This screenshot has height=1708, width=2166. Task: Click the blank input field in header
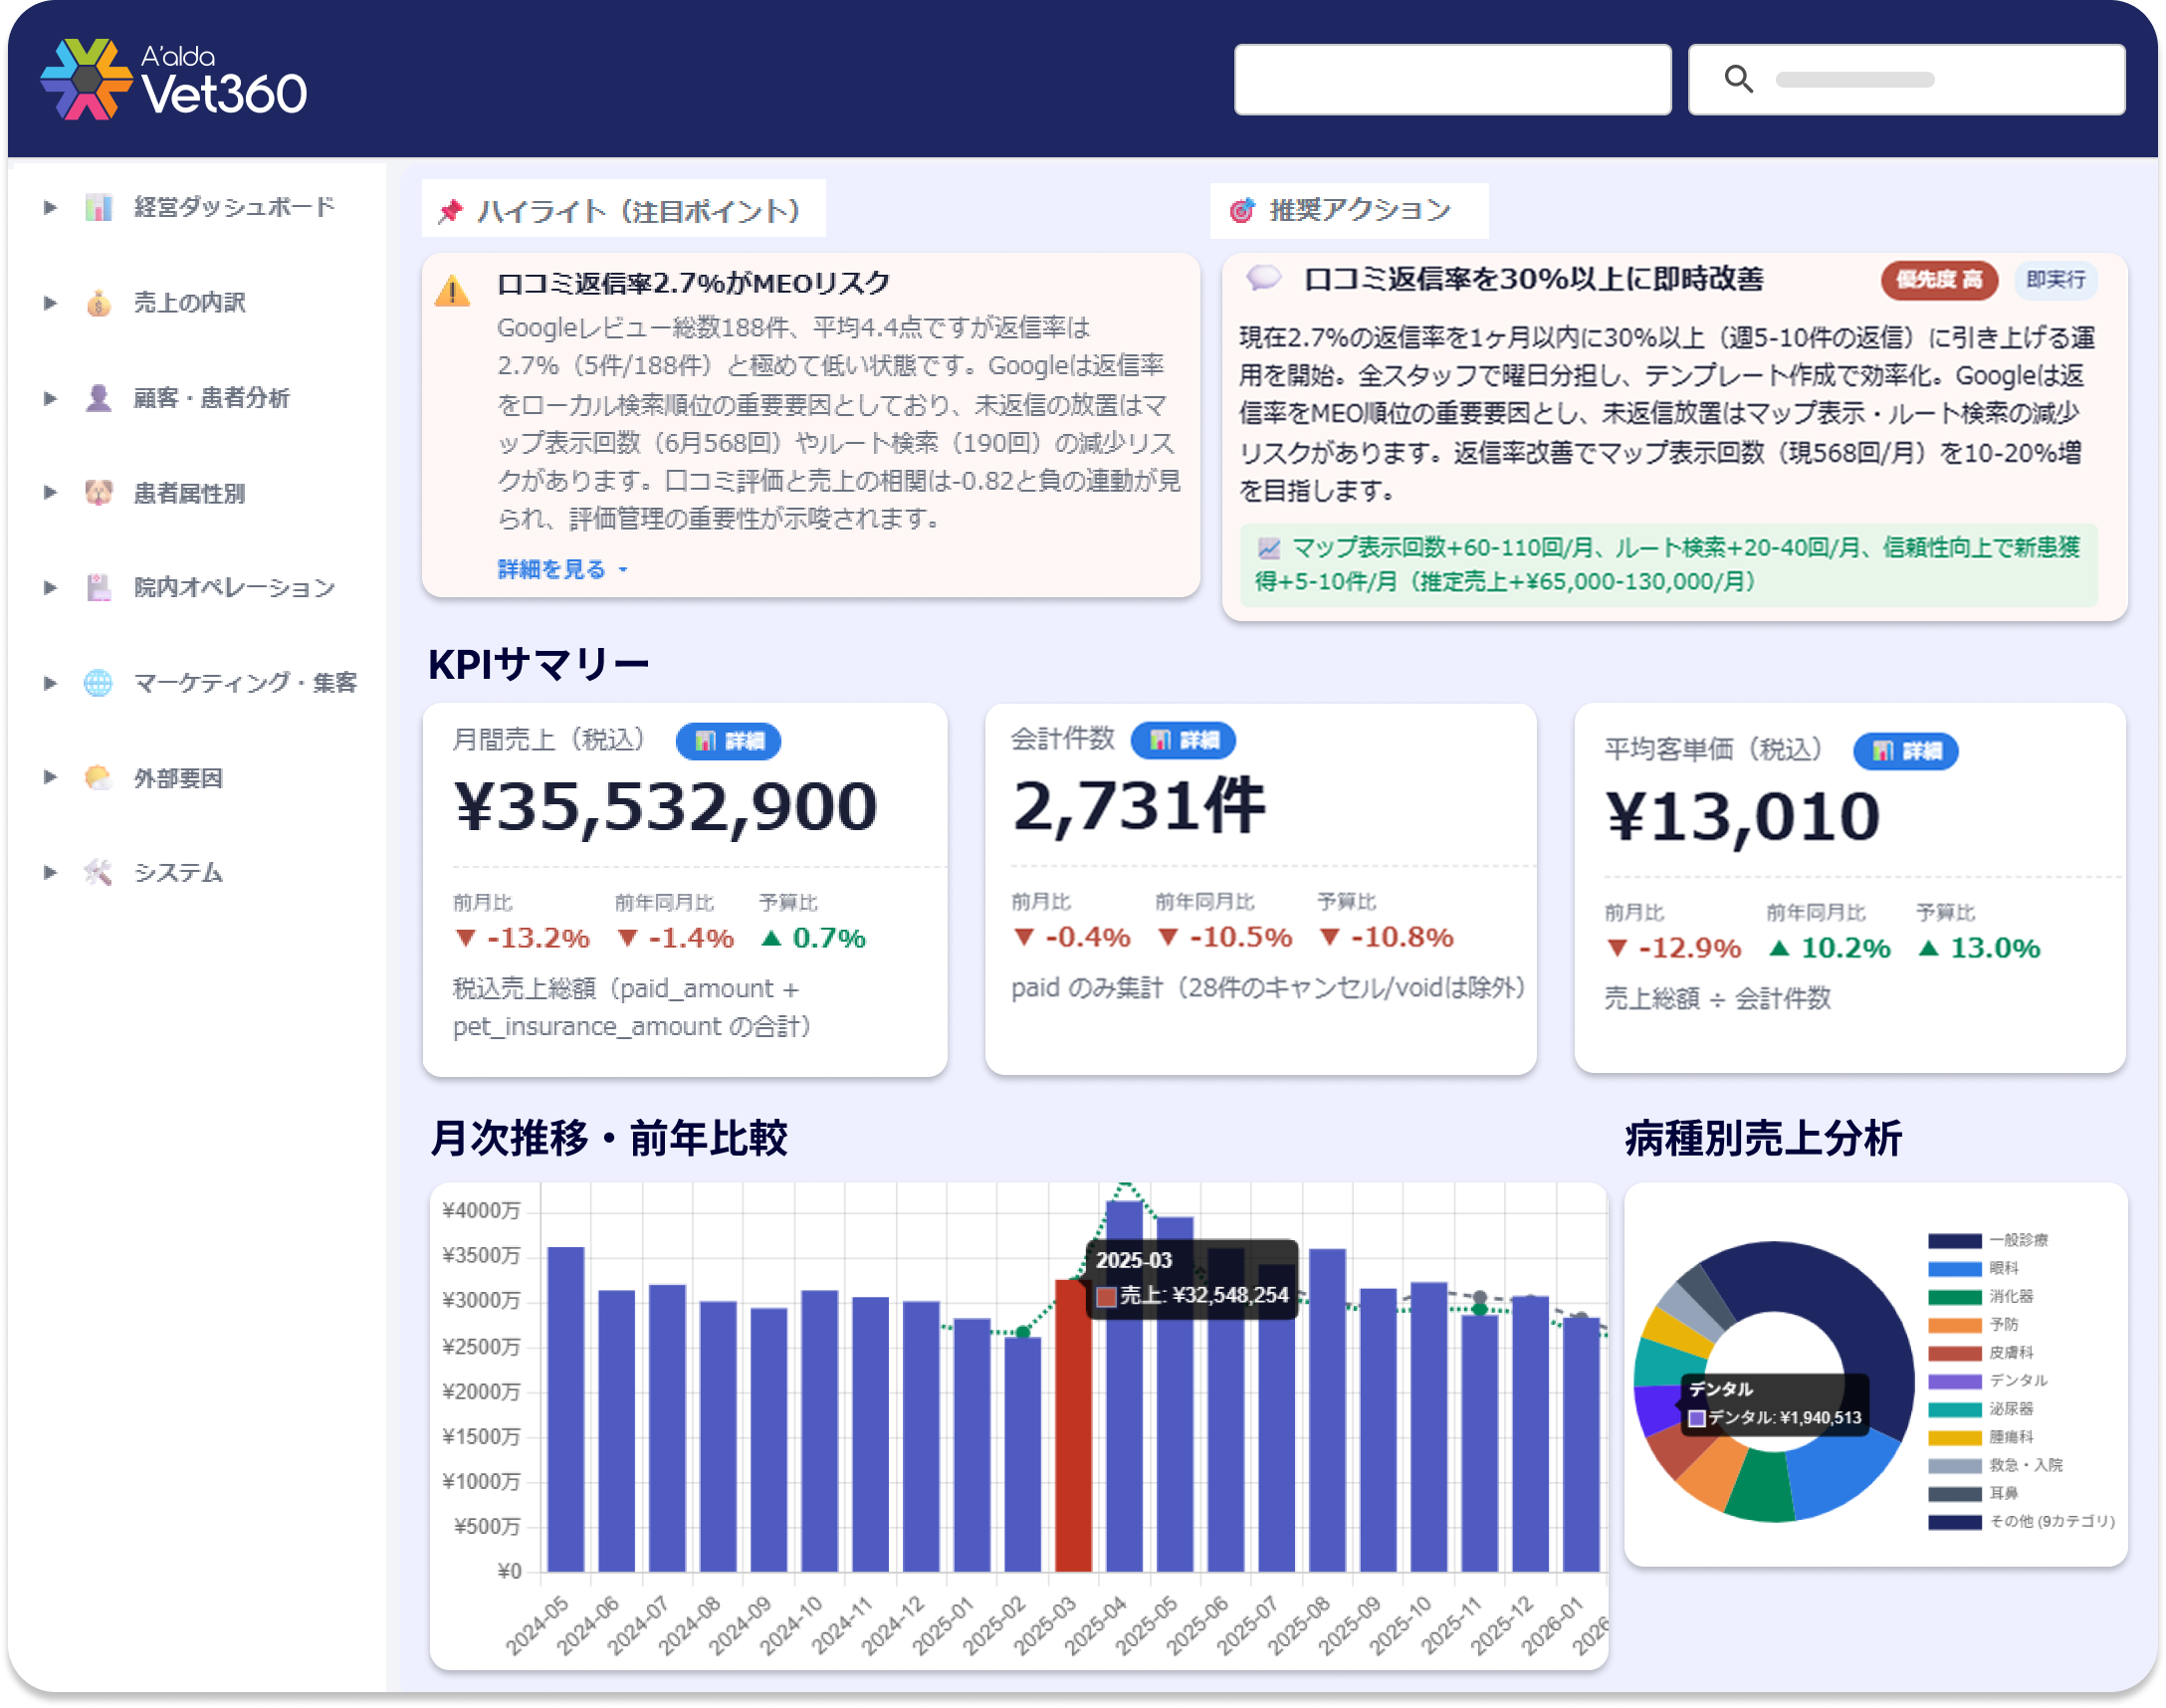pyautogui.click(x=1452, y=79)
